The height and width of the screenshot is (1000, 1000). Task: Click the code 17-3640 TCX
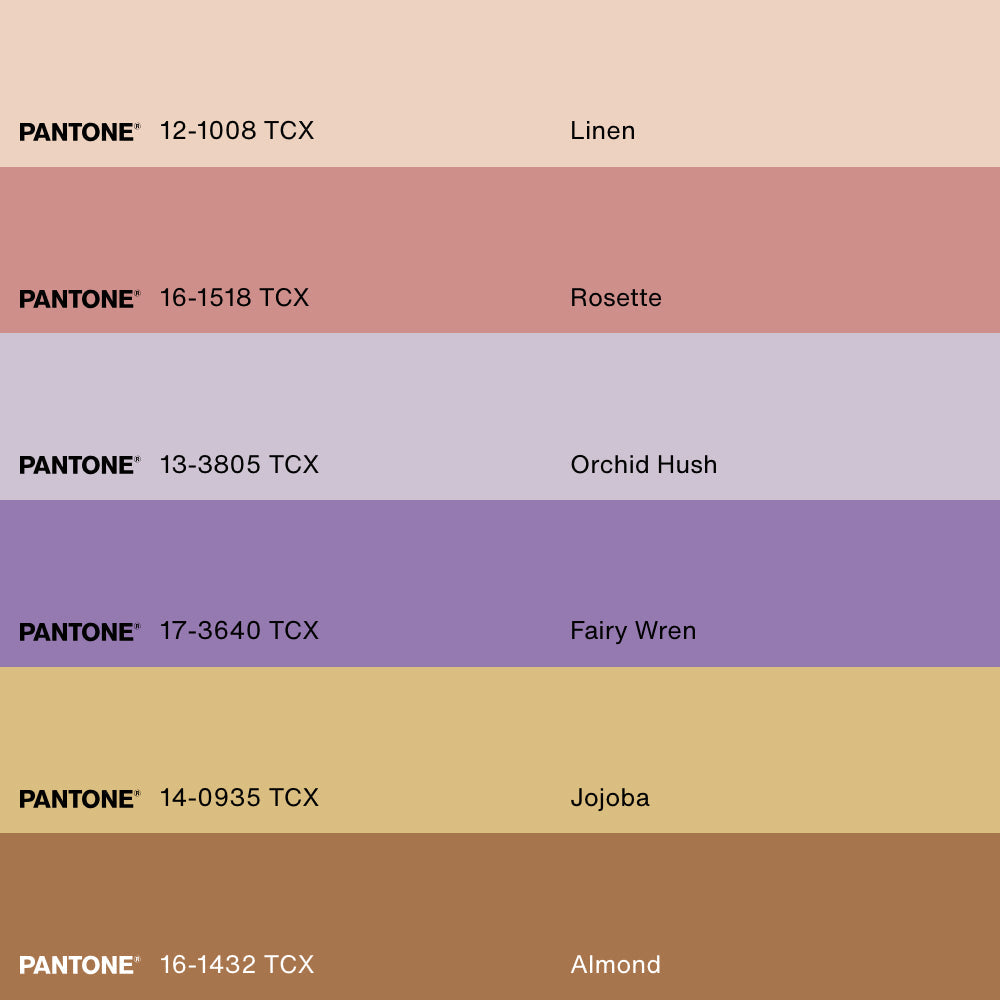(239, 631)
